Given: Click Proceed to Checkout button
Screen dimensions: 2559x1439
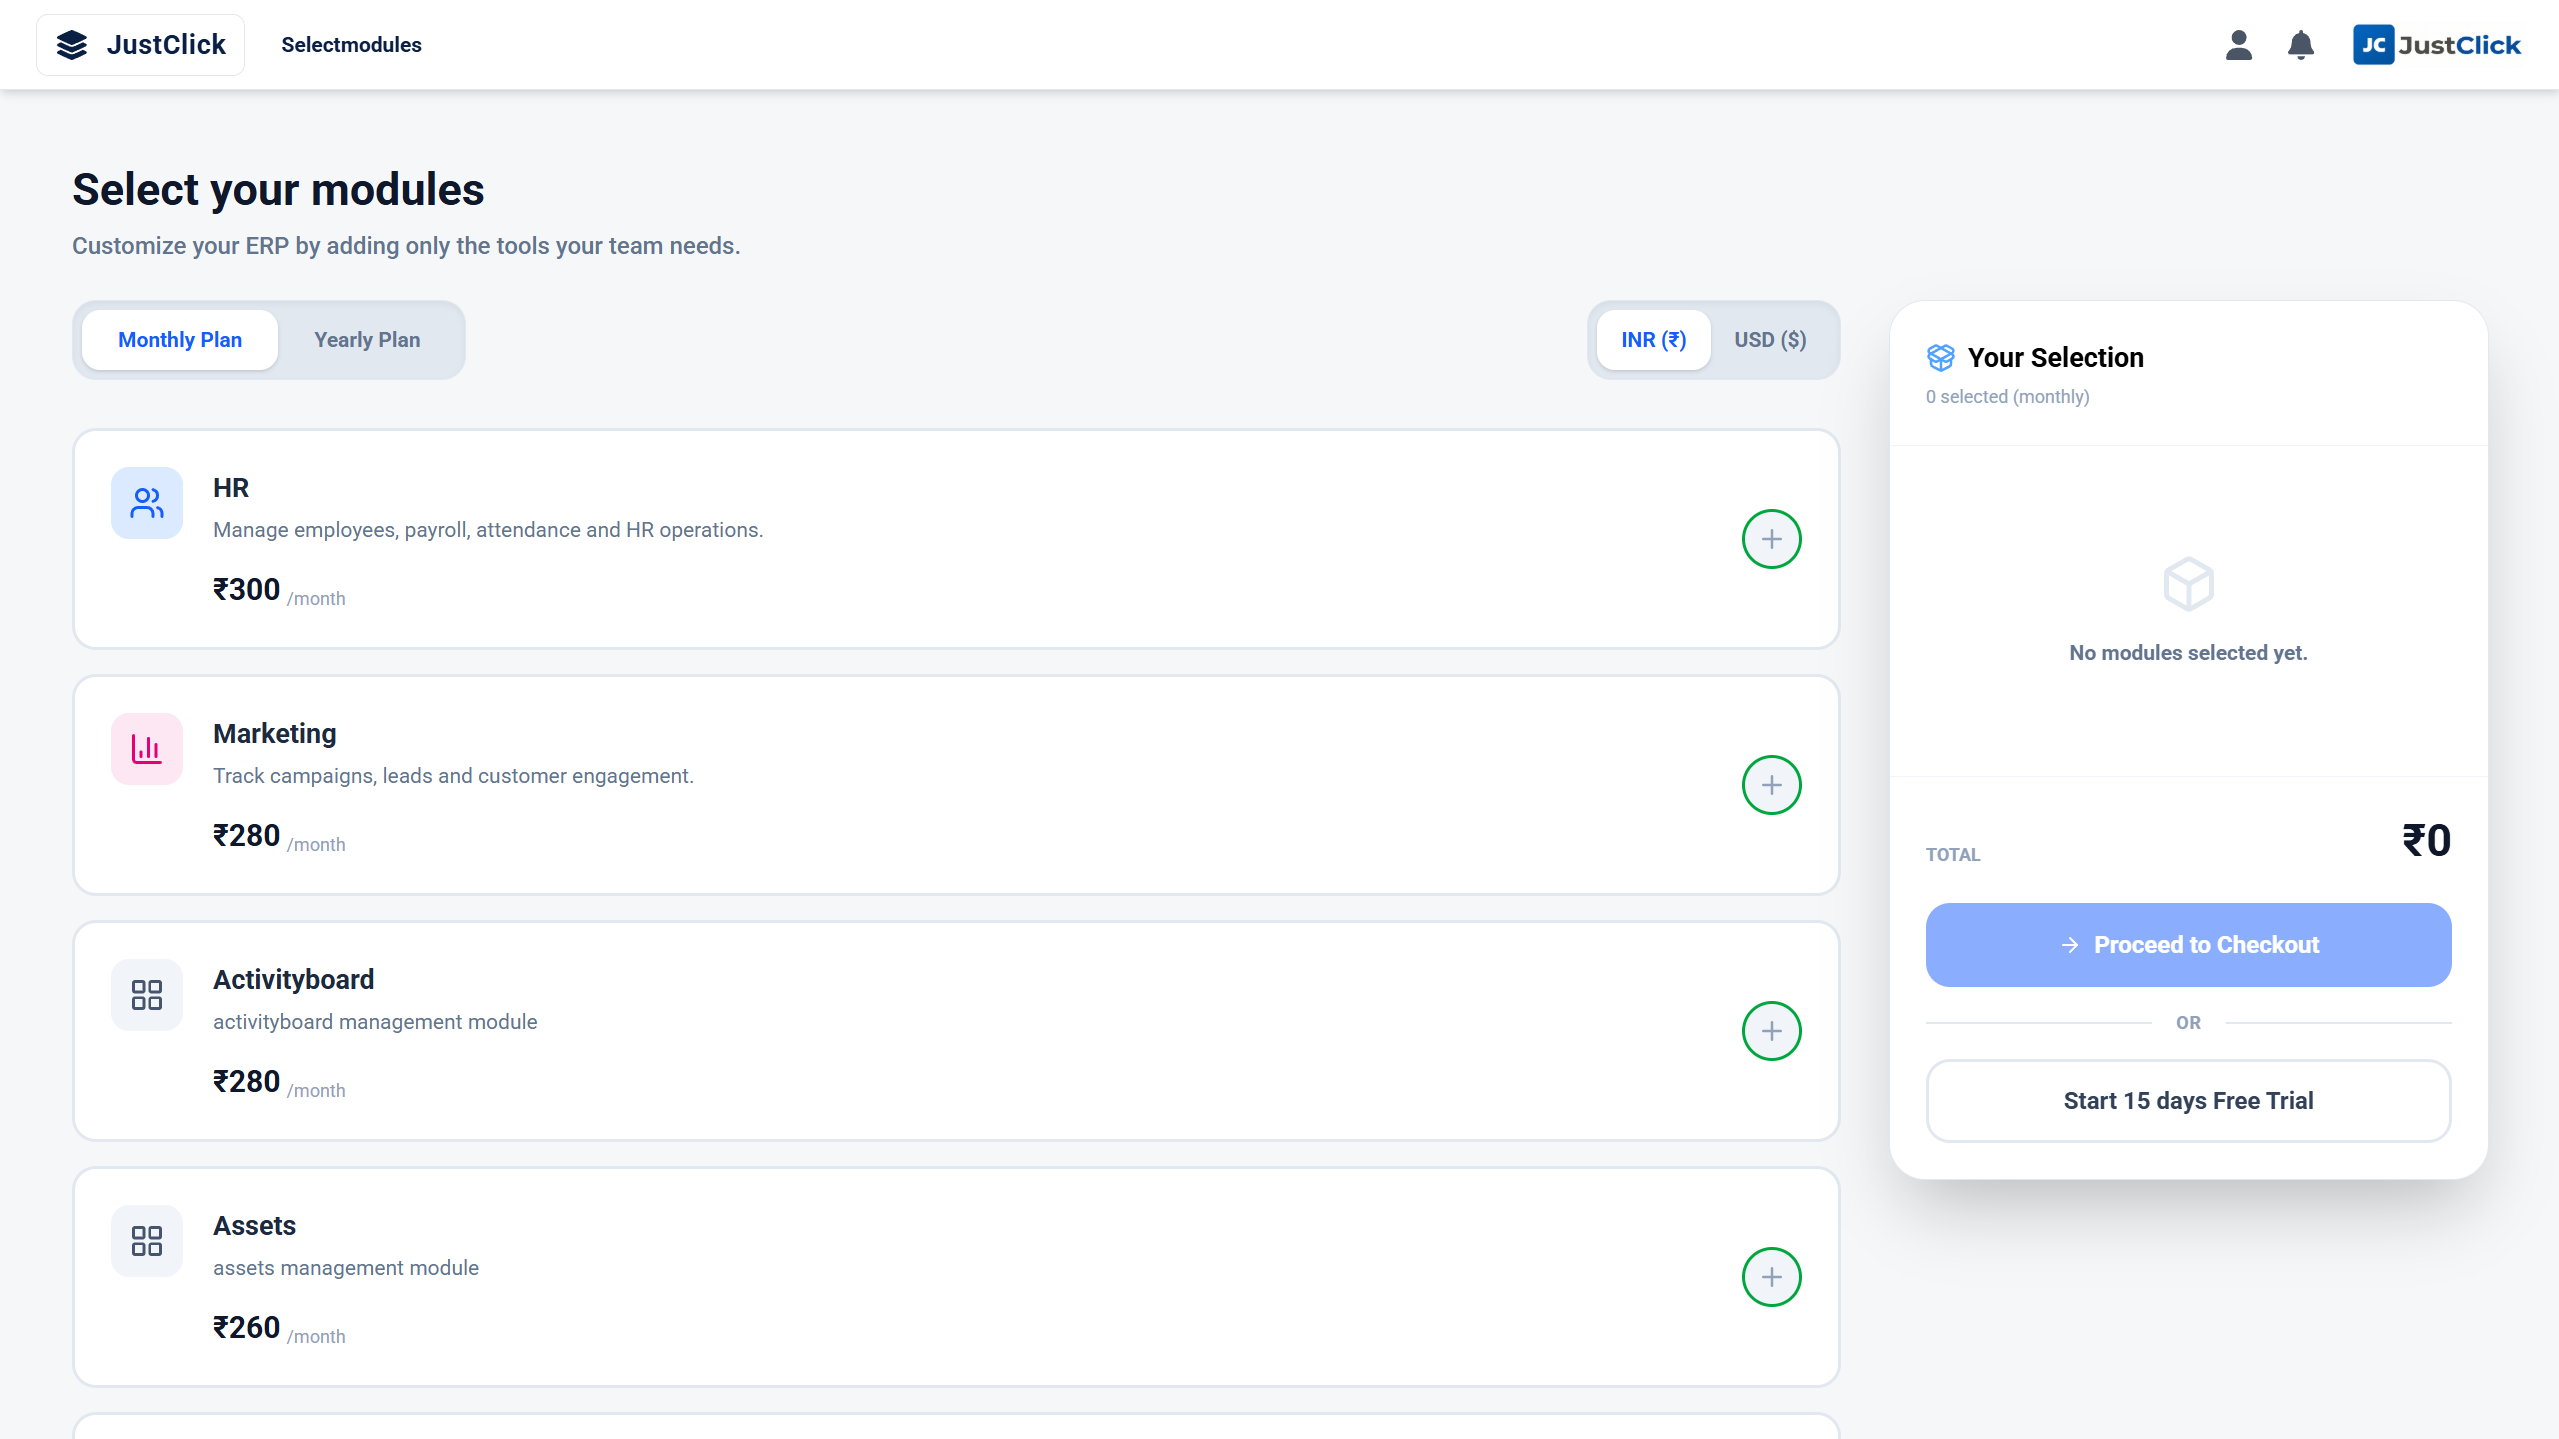Looking at the screenshot, I should point(2188,945).
